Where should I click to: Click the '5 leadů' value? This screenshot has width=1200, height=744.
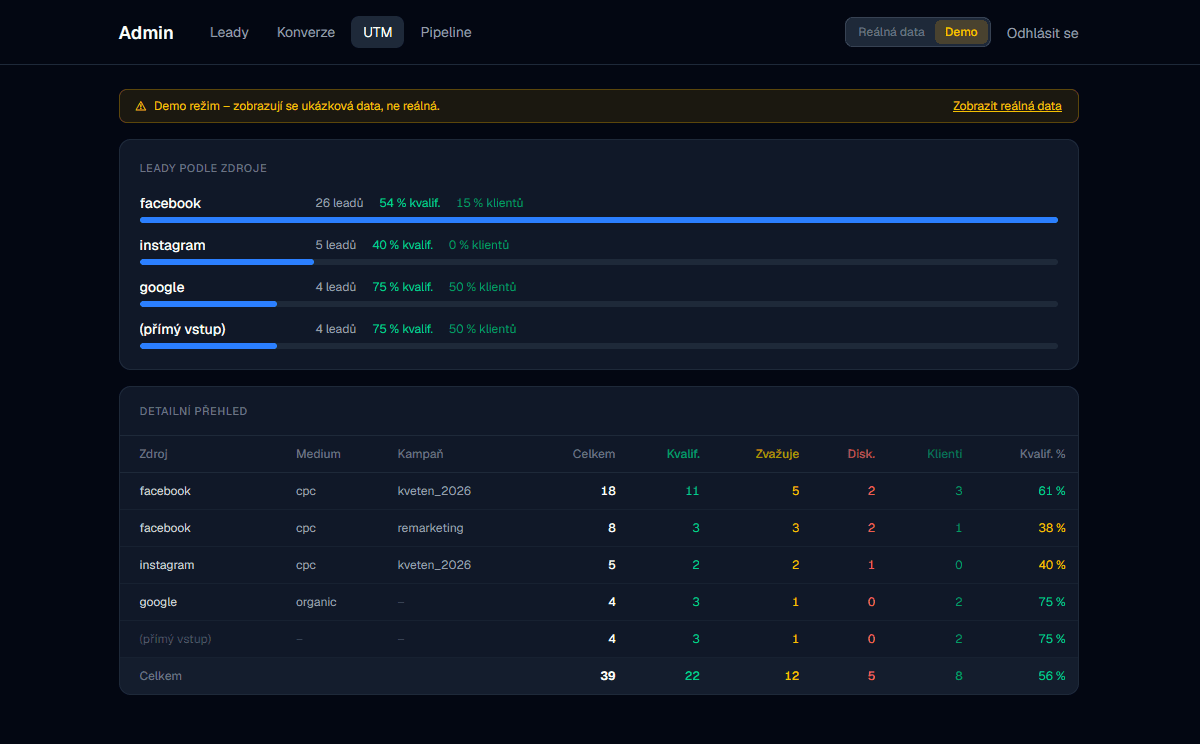click(336, 245)
